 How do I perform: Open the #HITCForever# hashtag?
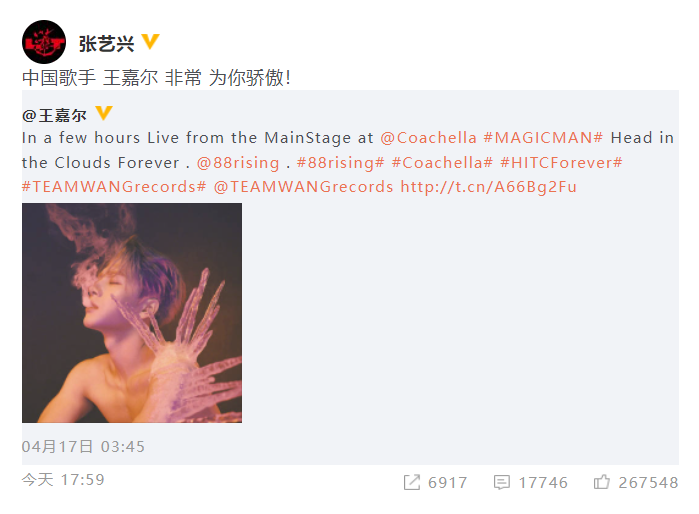pyautogui.click(x=561, y=163)
